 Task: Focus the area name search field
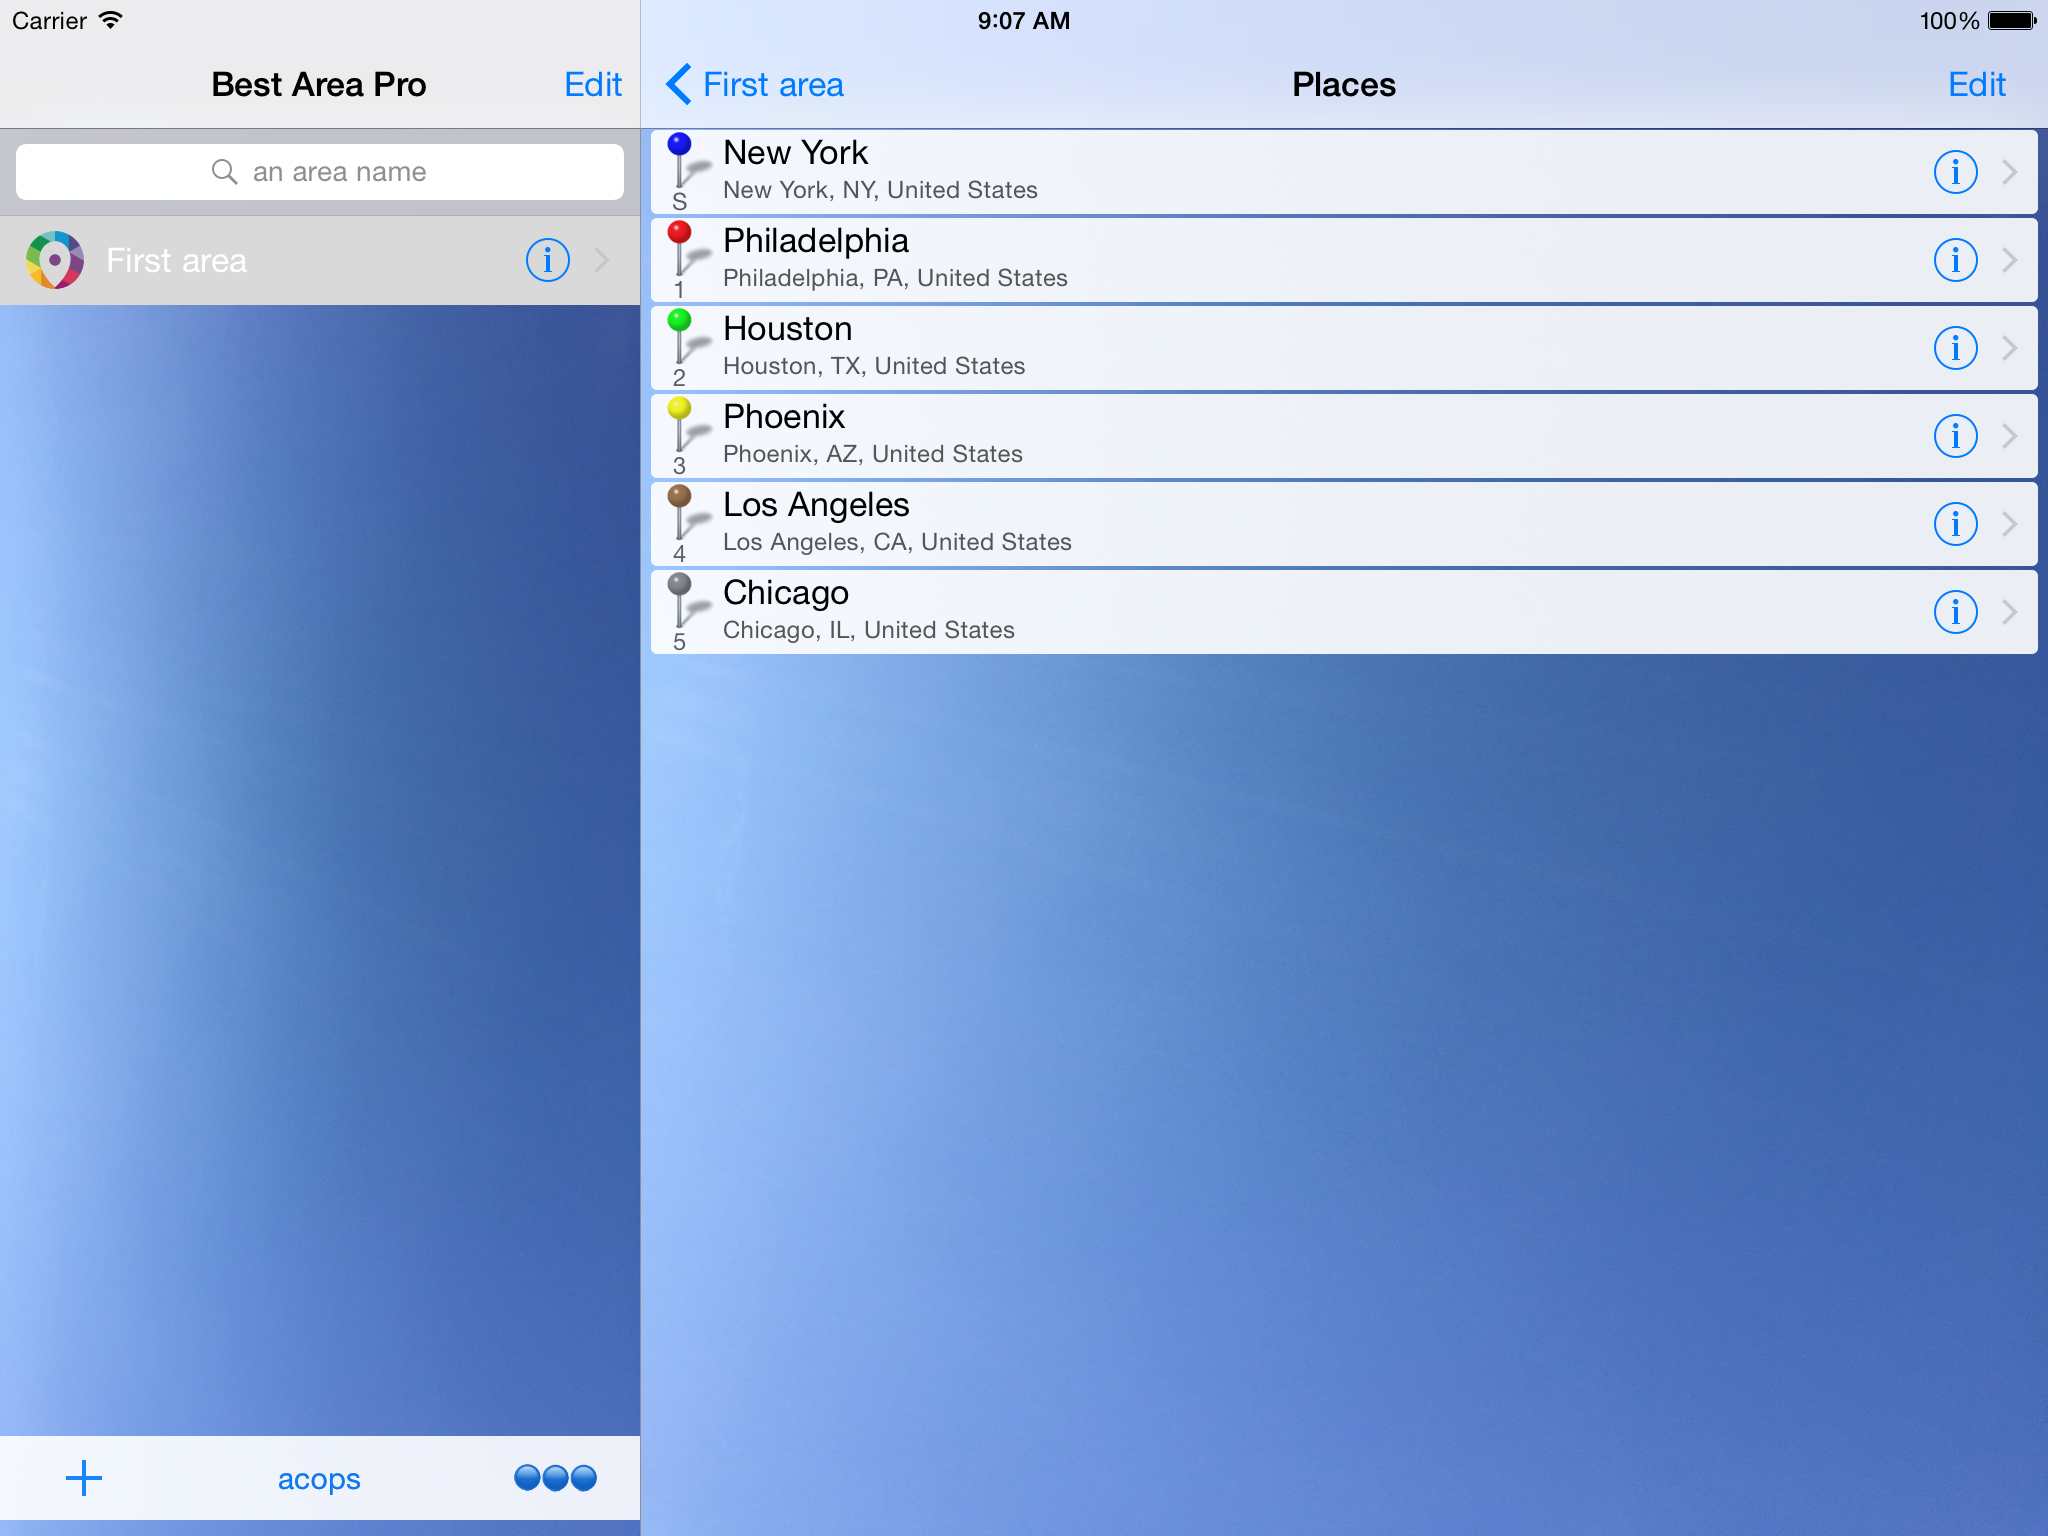[x=320, y=172]
